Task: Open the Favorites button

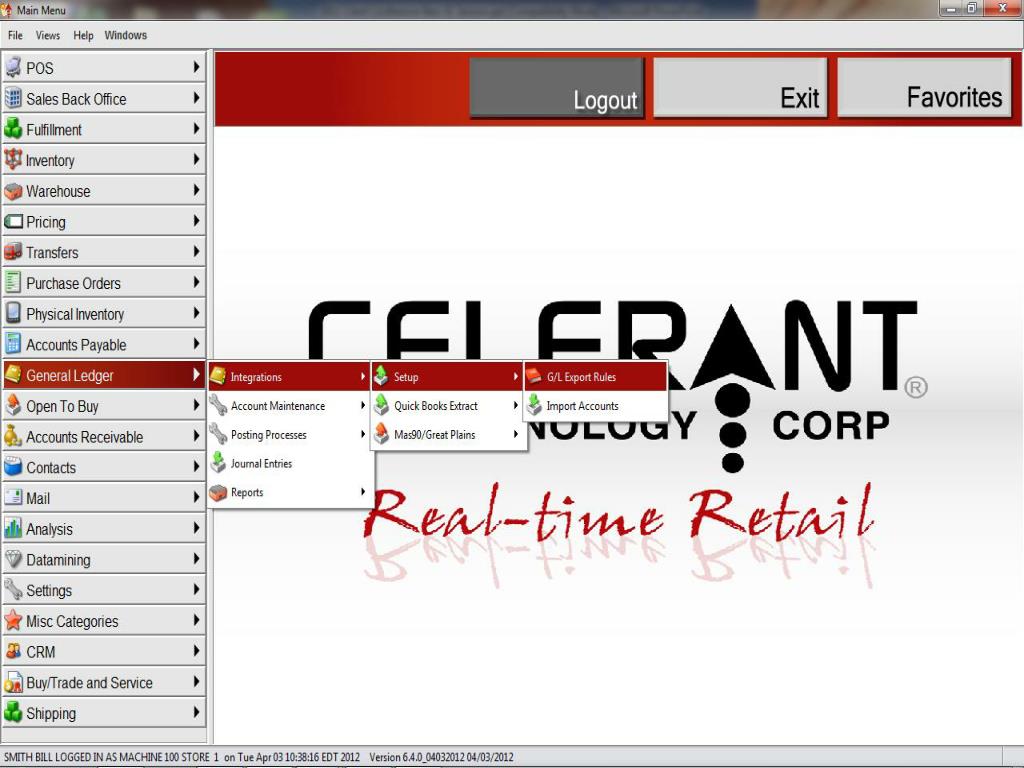Action: 925,88
